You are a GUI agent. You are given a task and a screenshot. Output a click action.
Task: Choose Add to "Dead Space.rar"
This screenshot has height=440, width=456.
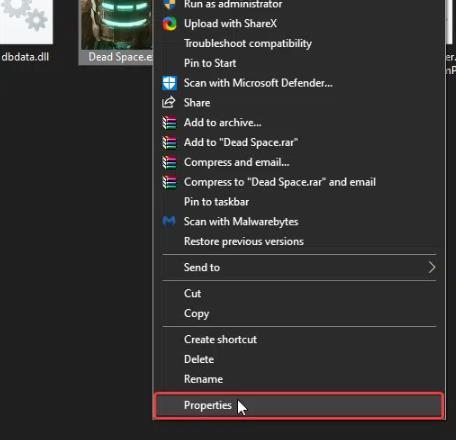coord(299,142)
